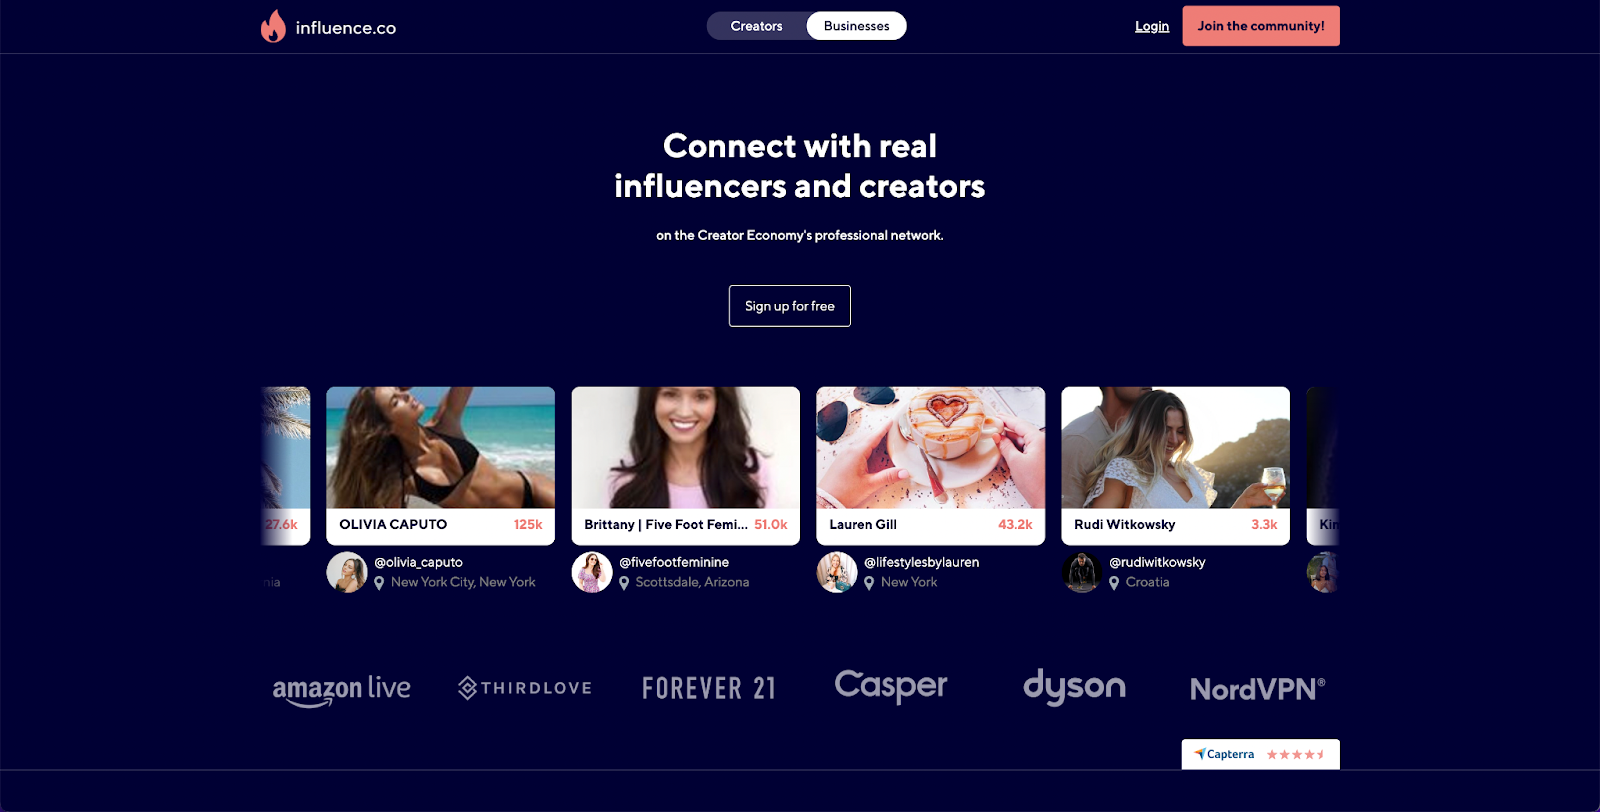Click Olivia Caputo's round avatar

(347, 572)
